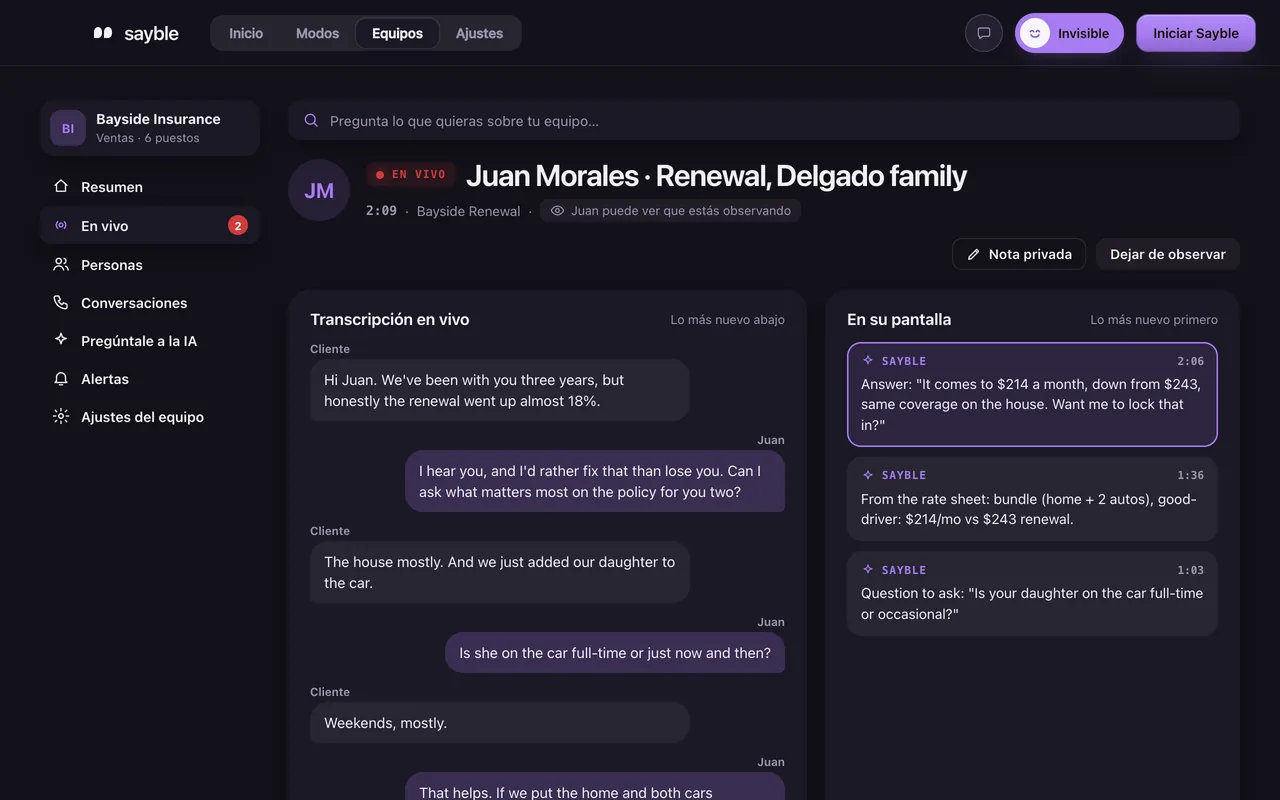Viewport: 1280px width, 800px height.
Task: Select the From the rate sheet card
Action: 1032,499
